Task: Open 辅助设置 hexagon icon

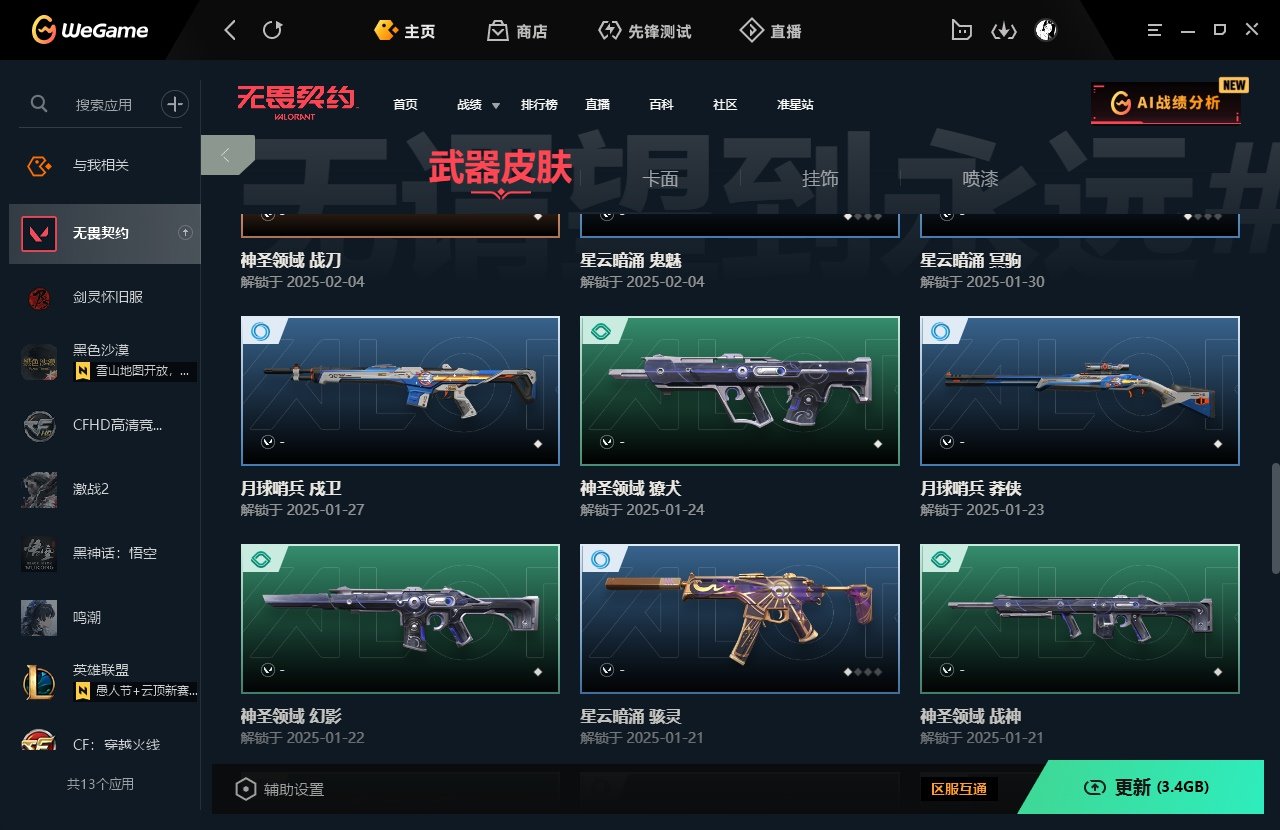Action: pos(246,789)
